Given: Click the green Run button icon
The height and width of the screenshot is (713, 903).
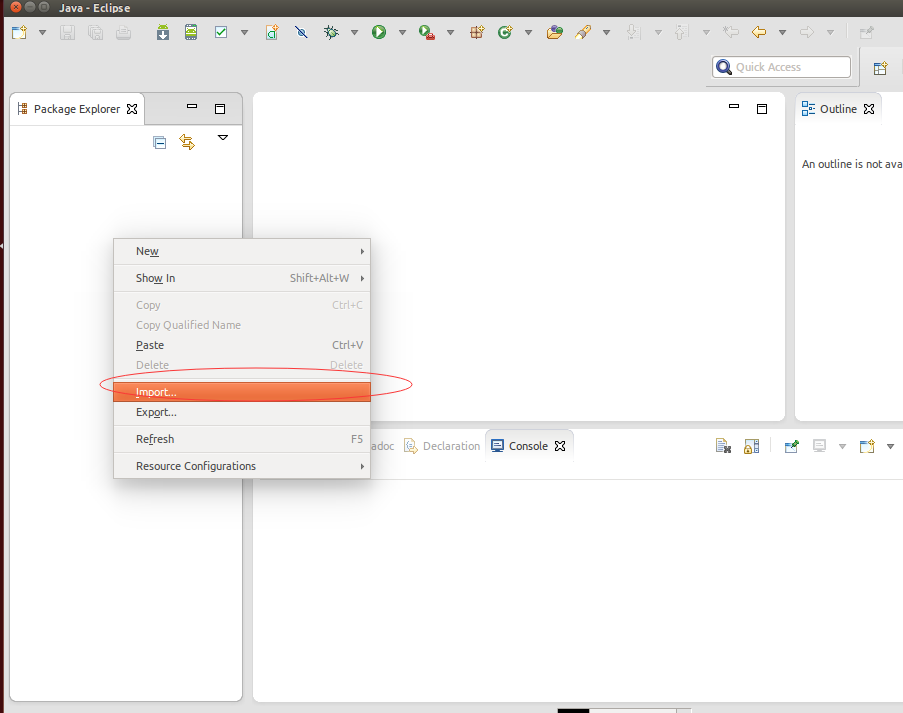Looking at the screenshot, I should click(379, 32).
